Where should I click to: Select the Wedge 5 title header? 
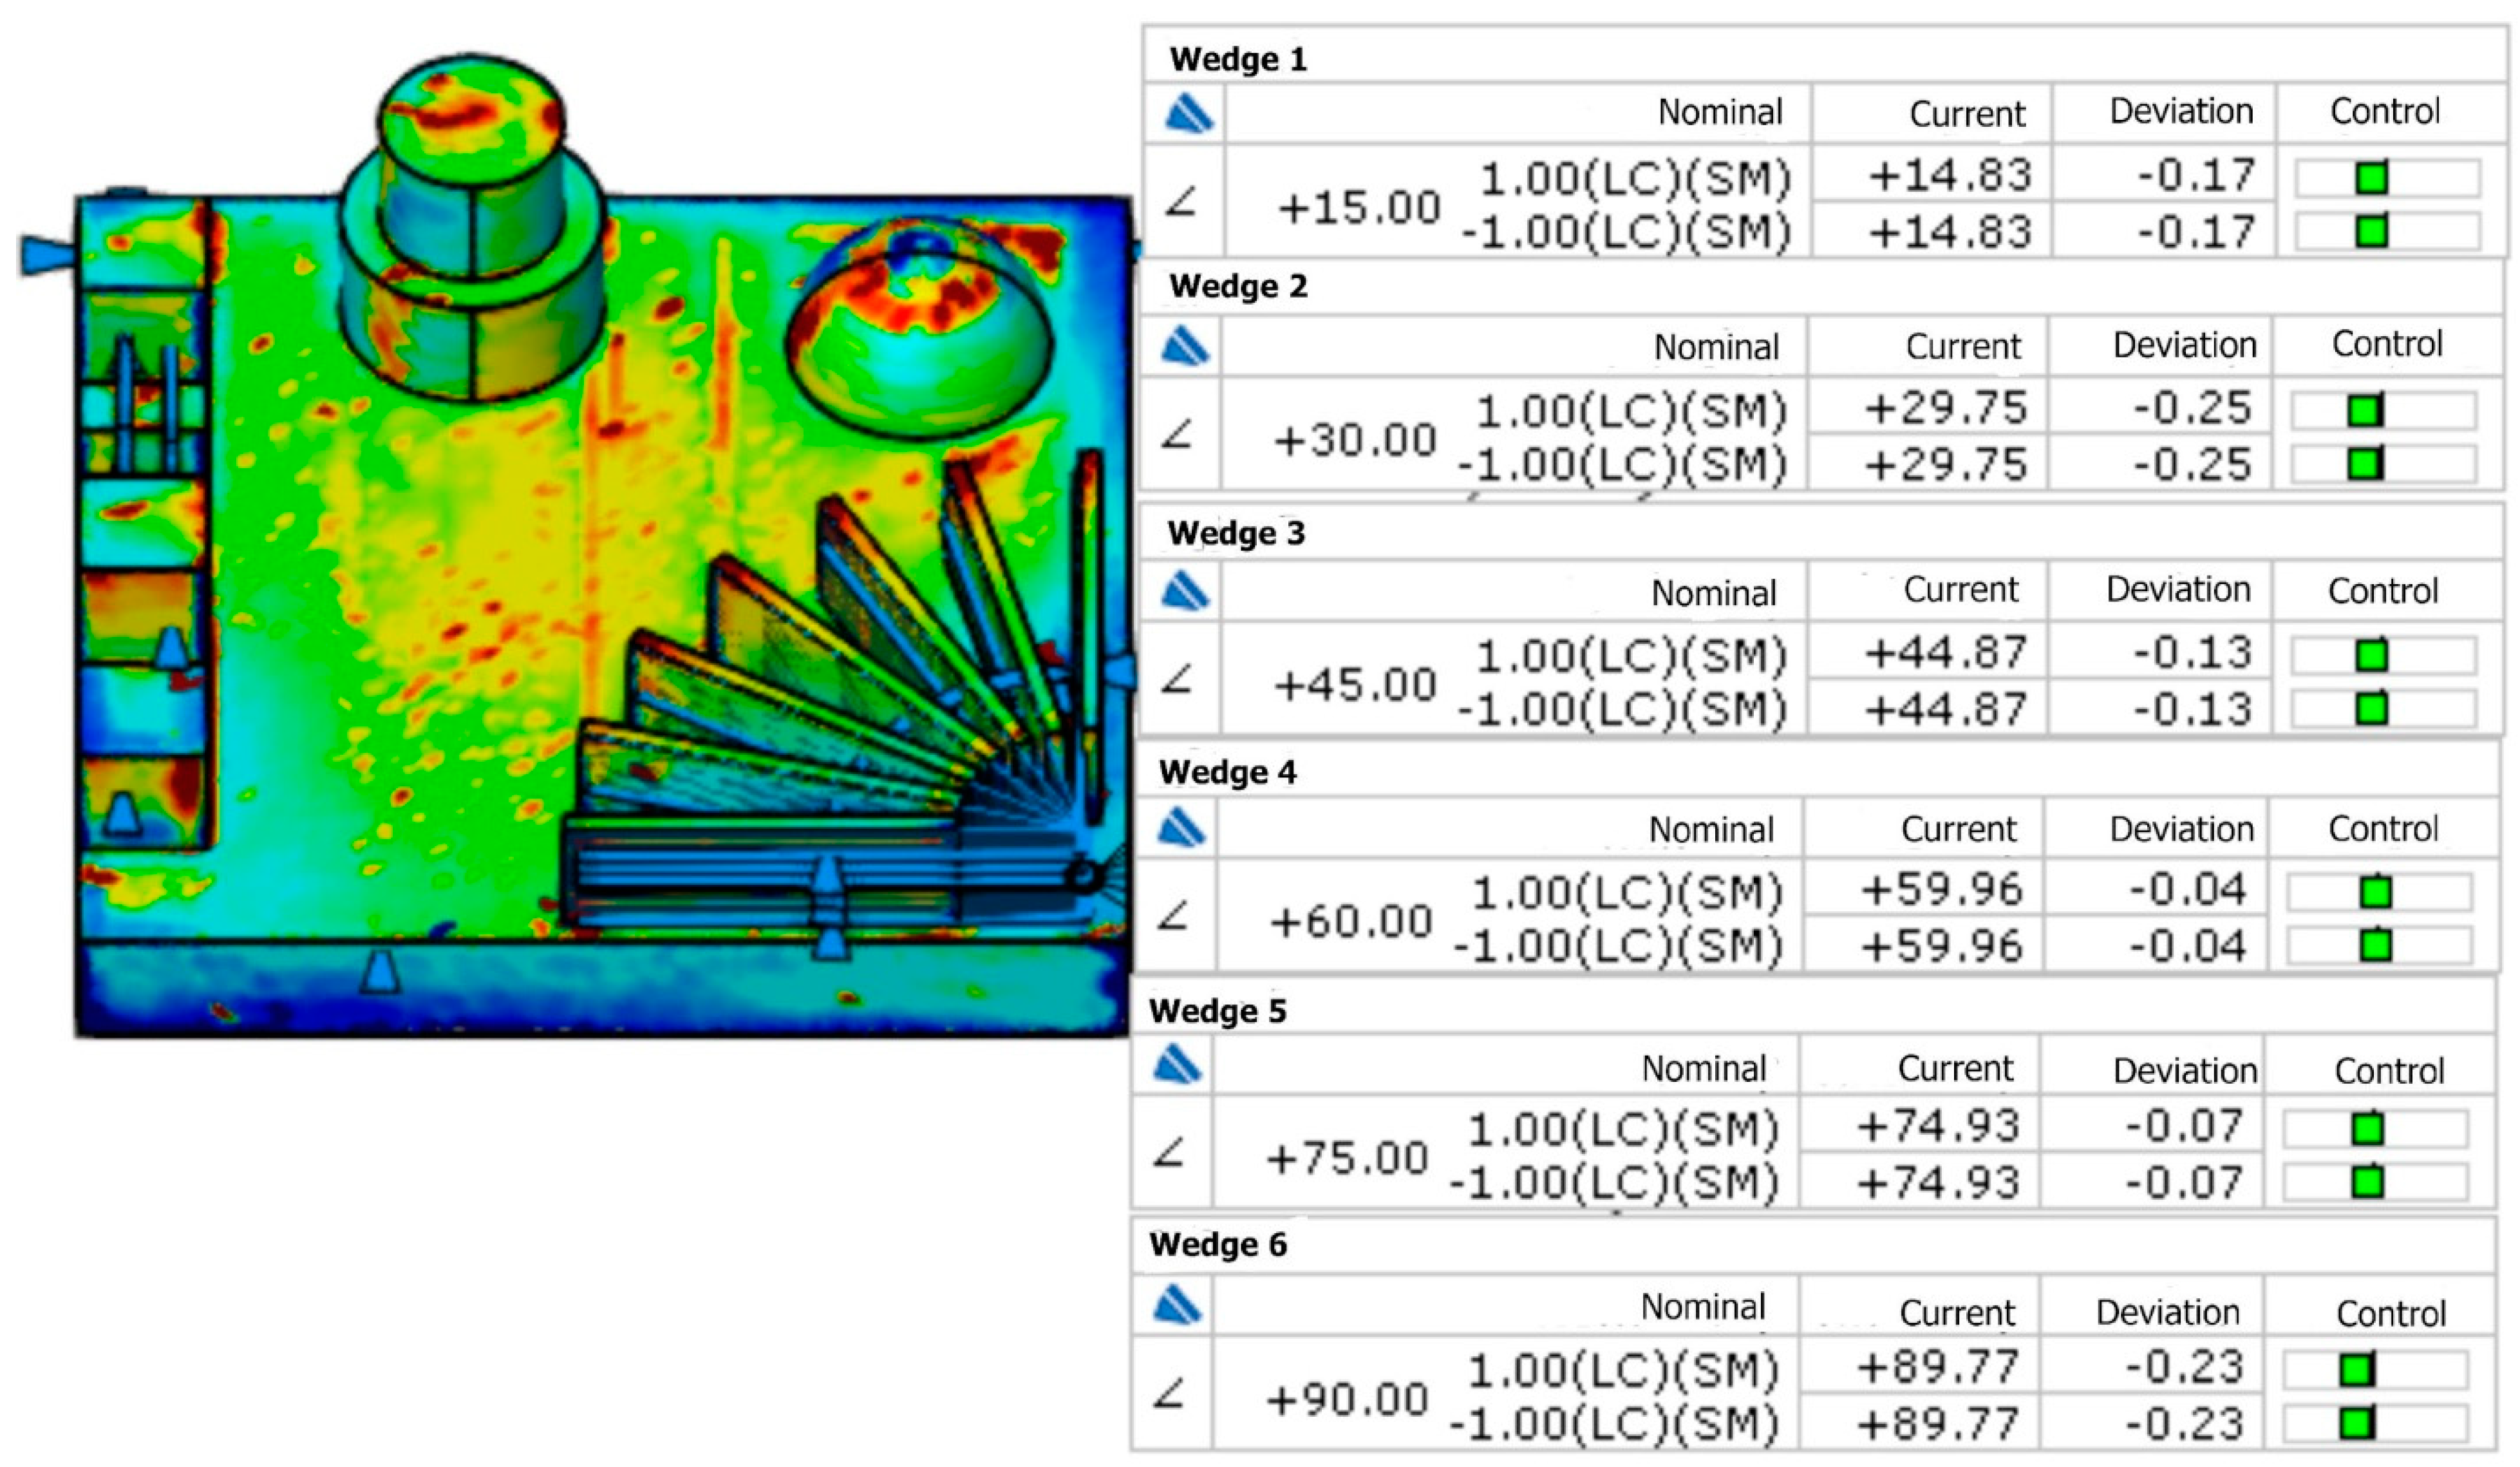(x=1217, y=1011)
